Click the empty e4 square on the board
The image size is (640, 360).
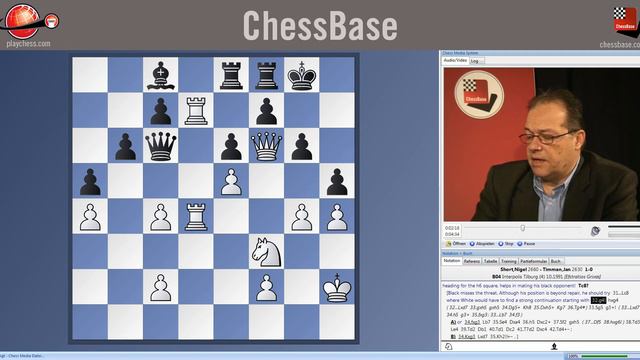[231, 216]
